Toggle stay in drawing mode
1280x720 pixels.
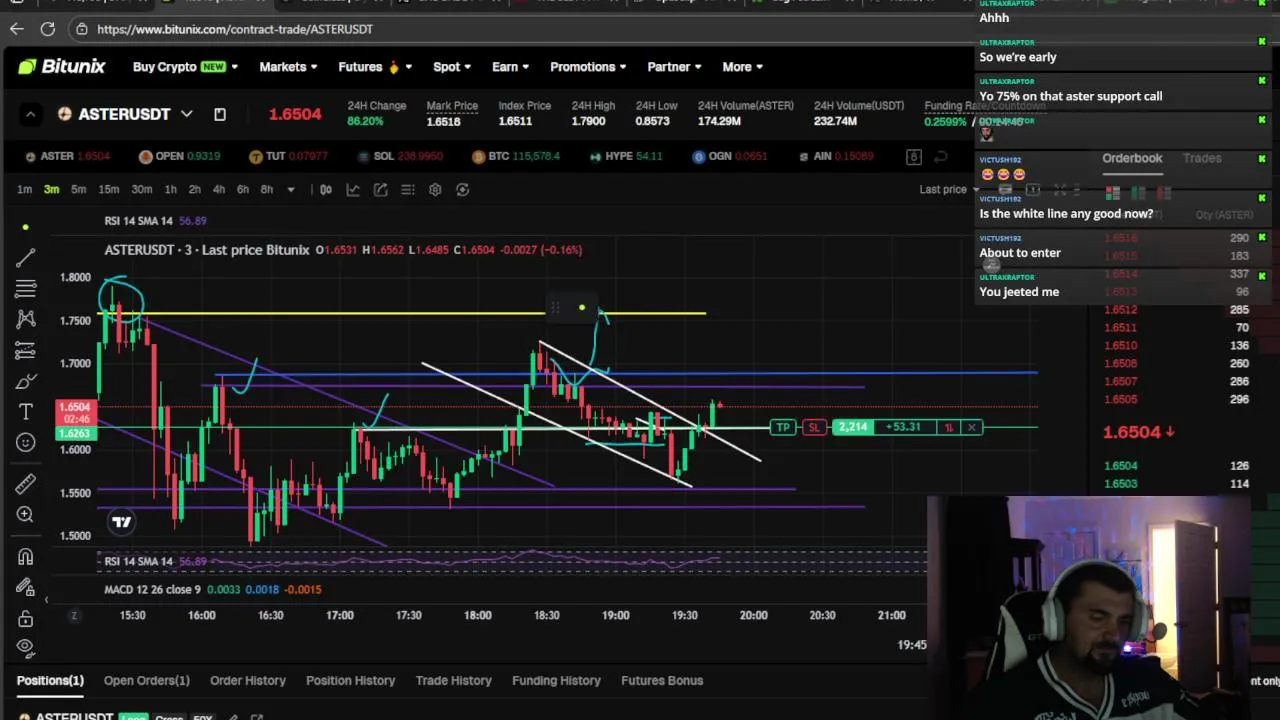coord(26,588)
